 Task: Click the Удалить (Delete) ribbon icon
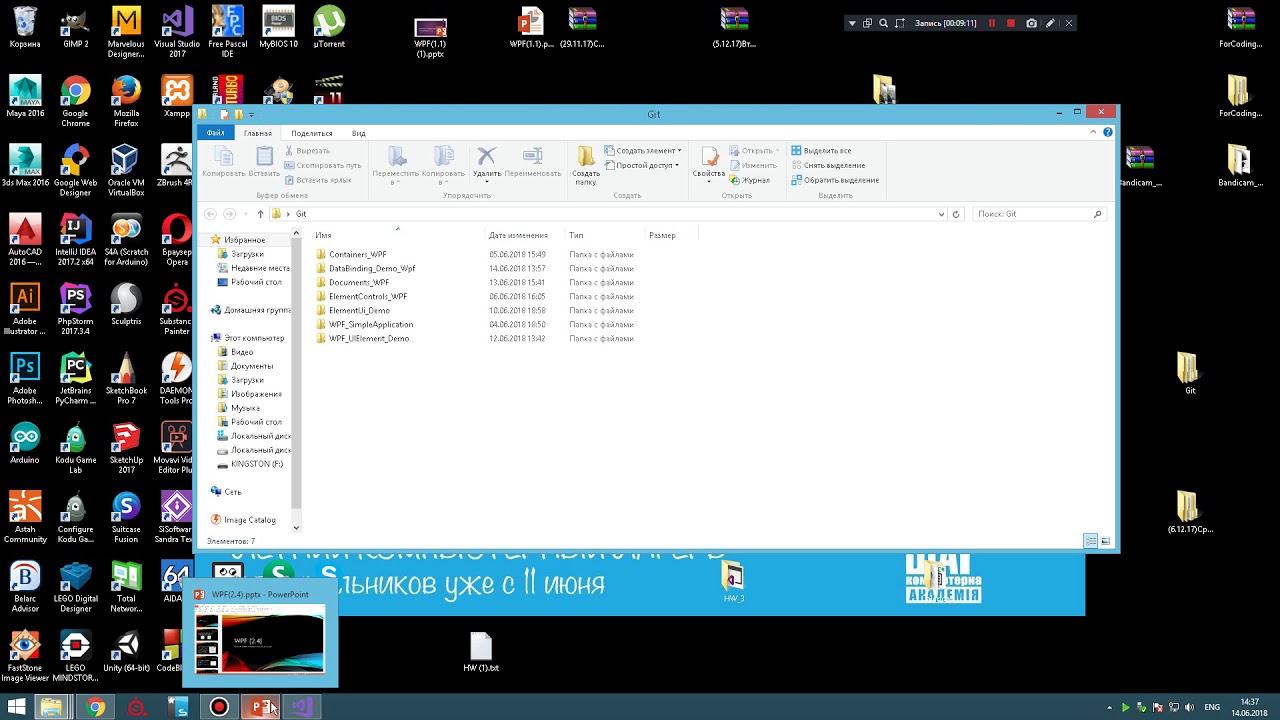click(x=487, y=163)
